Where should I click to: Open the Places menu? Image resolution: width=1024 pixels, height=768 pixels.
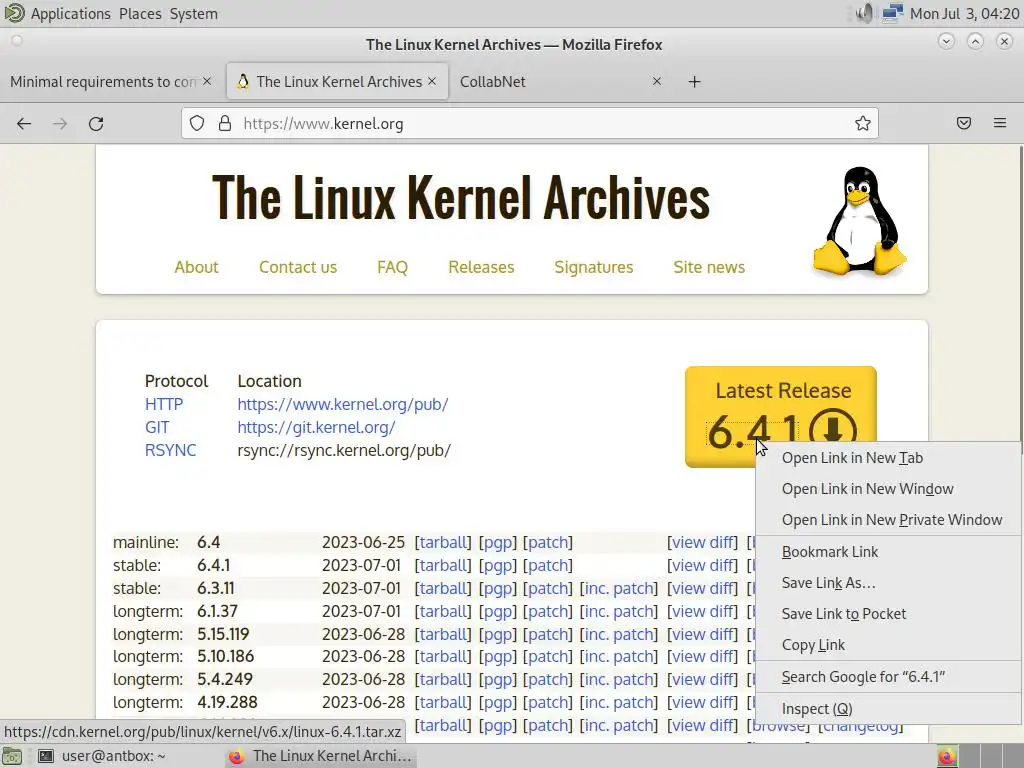(140, 14)
